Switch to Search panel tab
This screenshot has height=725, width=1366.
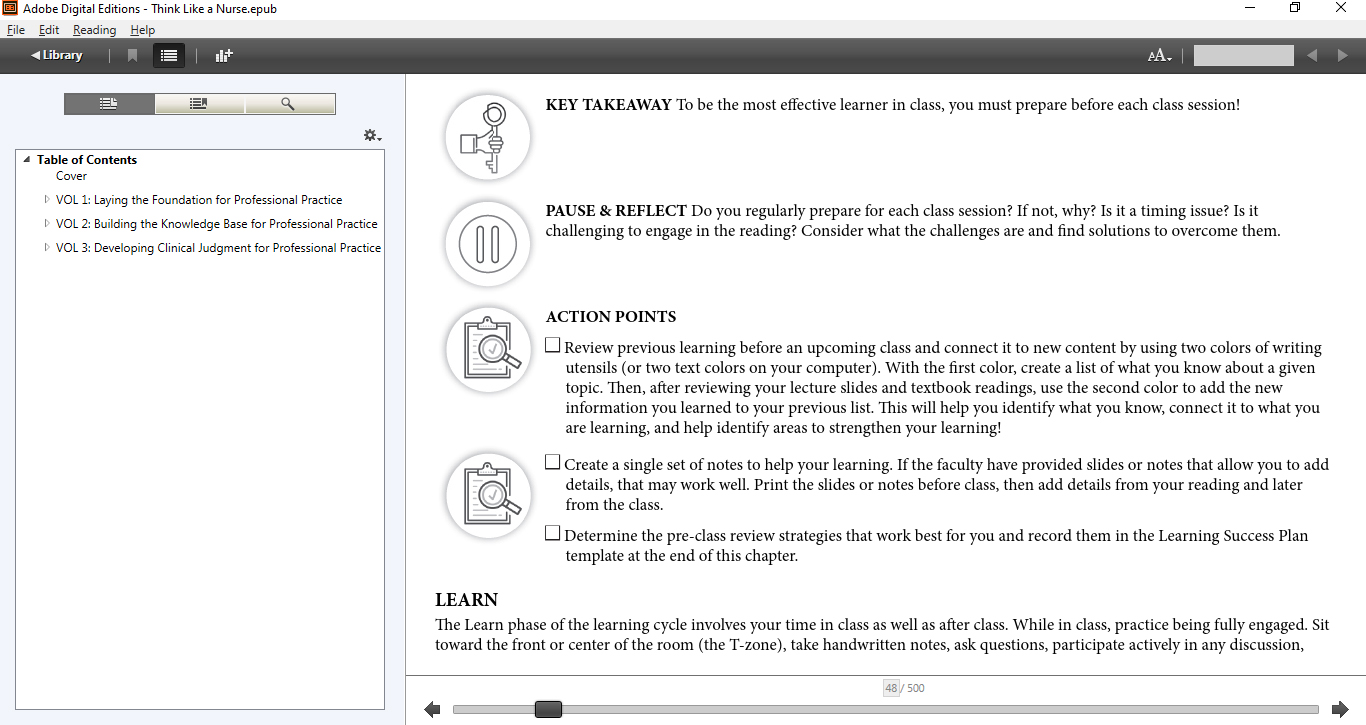(289, 104)
